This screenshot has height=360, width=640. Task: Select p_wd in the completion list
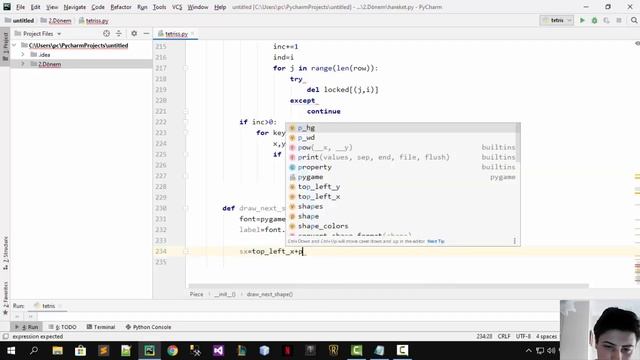click(x=402, y=138)
